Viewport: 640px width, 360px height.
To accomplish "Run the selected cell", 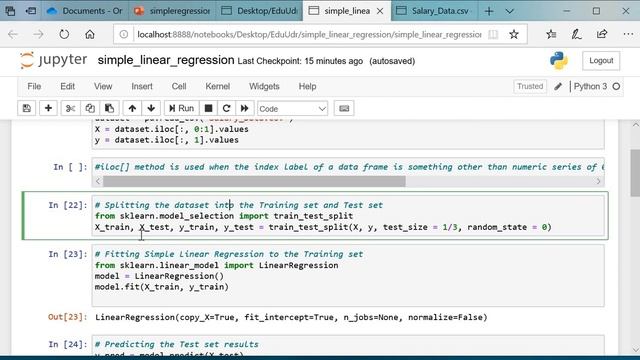I will pos(182,109).
